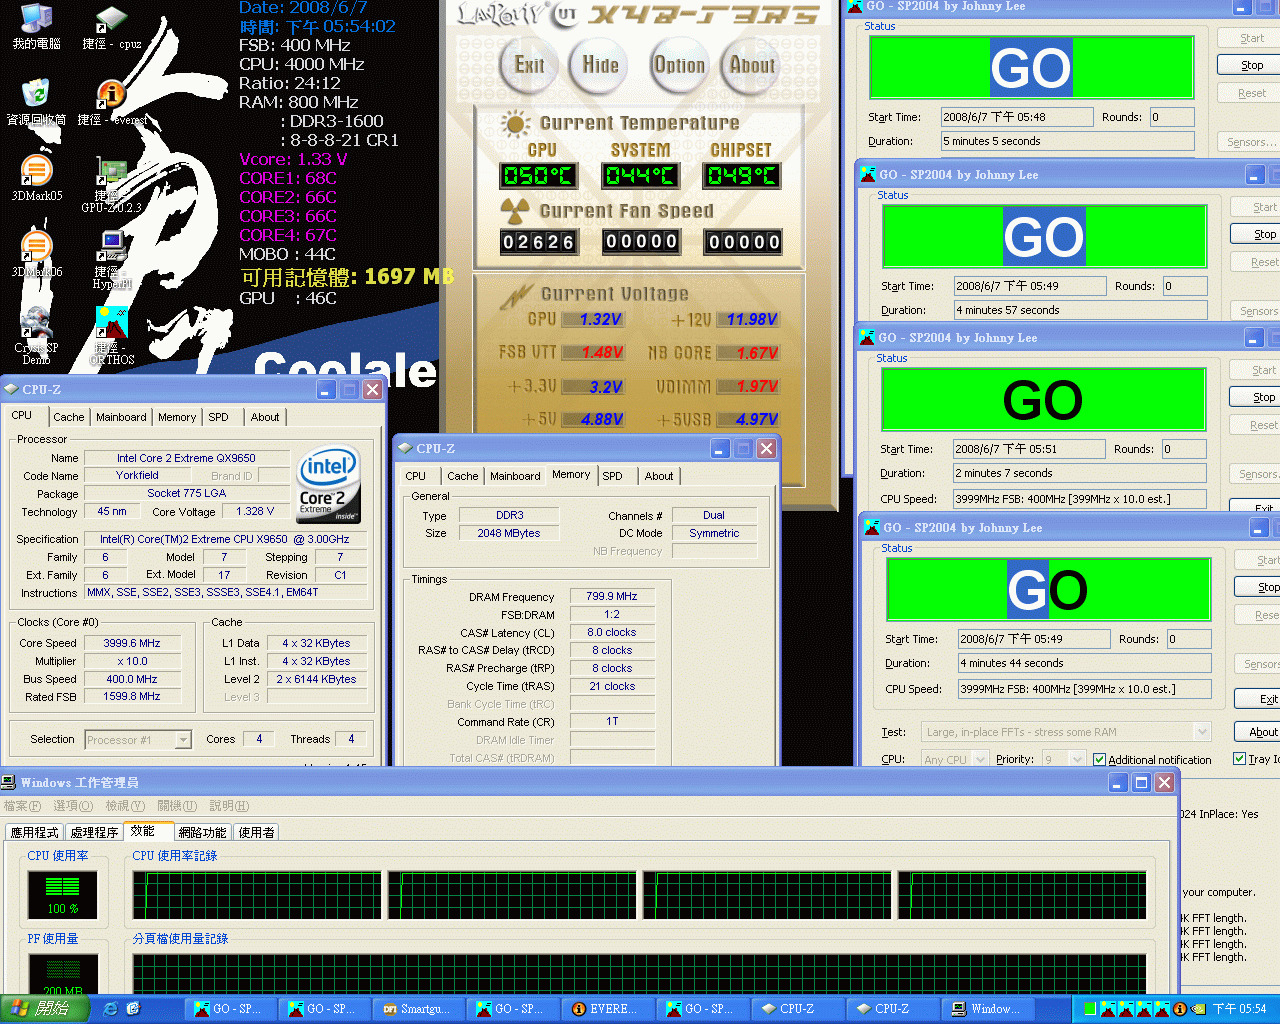The width and height of the screenshot is (1280, 1024).
Task: Click DRAM Frequency value 799.9 MHz
Action: coord(612,596)
